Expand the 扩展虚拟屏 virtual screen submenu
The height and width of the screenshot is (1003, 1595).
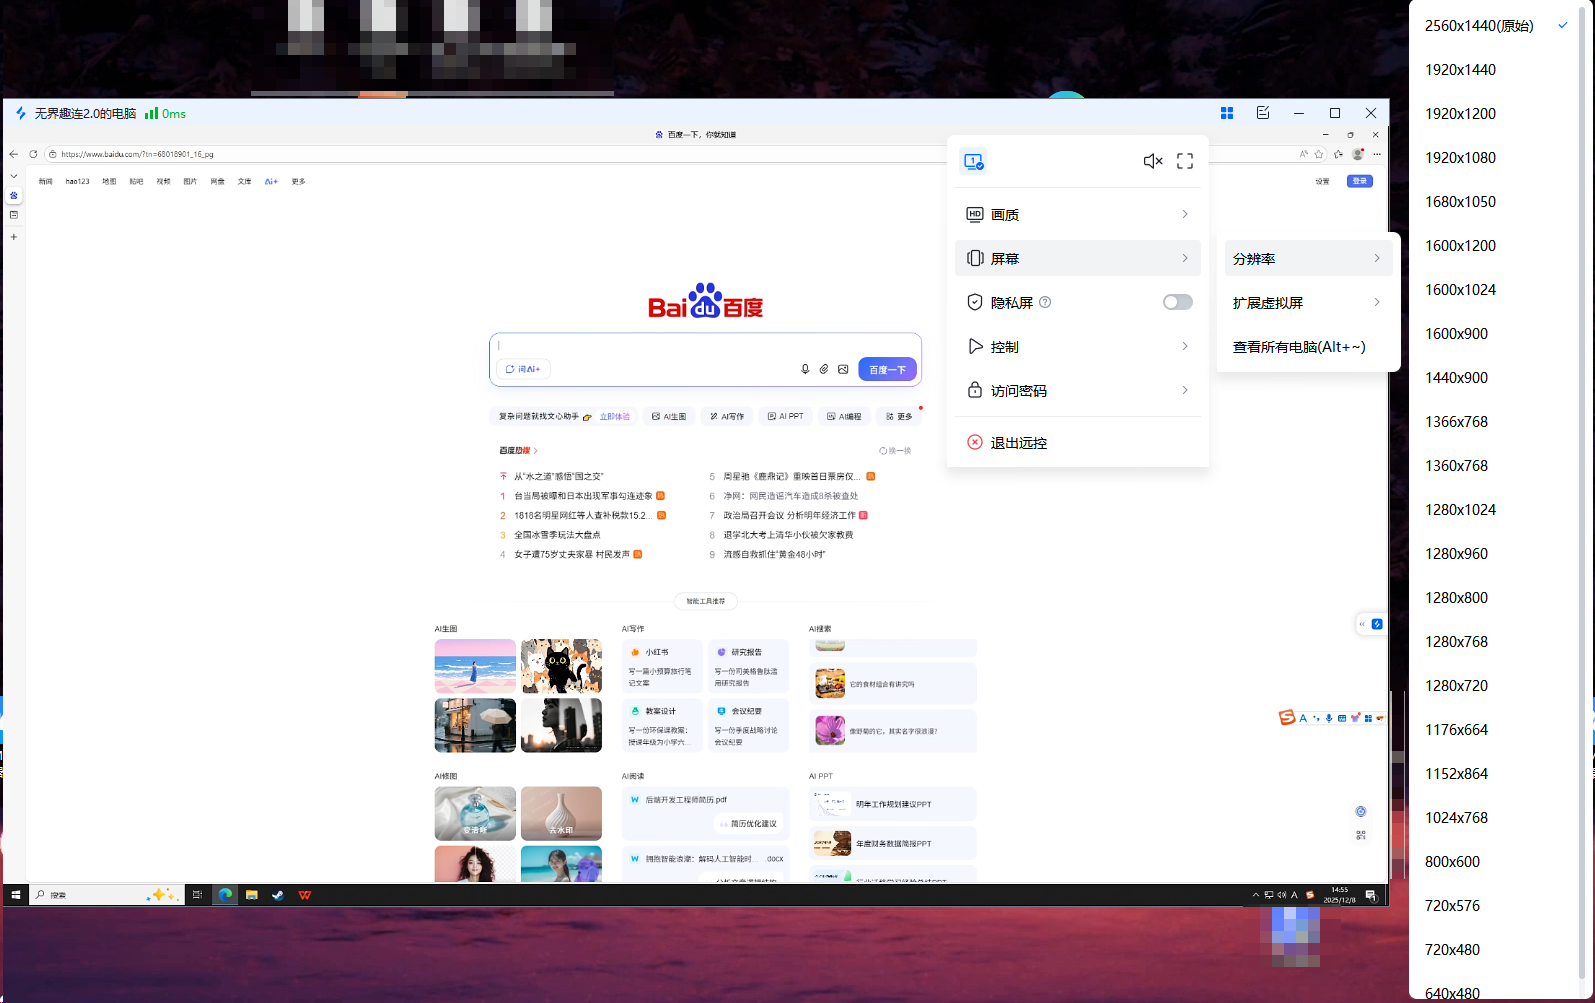click(1308, 302)
